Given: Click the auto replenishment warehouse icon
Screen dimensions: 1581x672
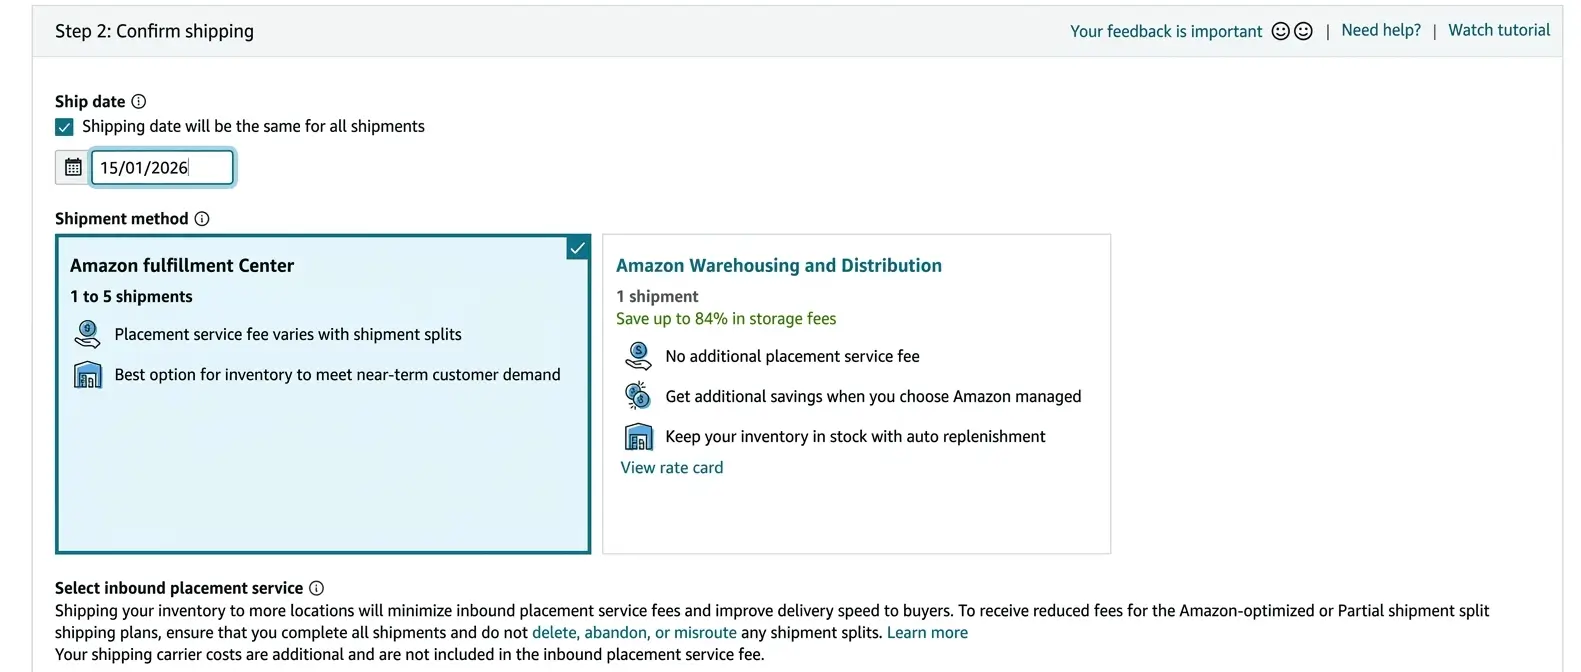Looking at the screenshot, I should tap(638, 437).
